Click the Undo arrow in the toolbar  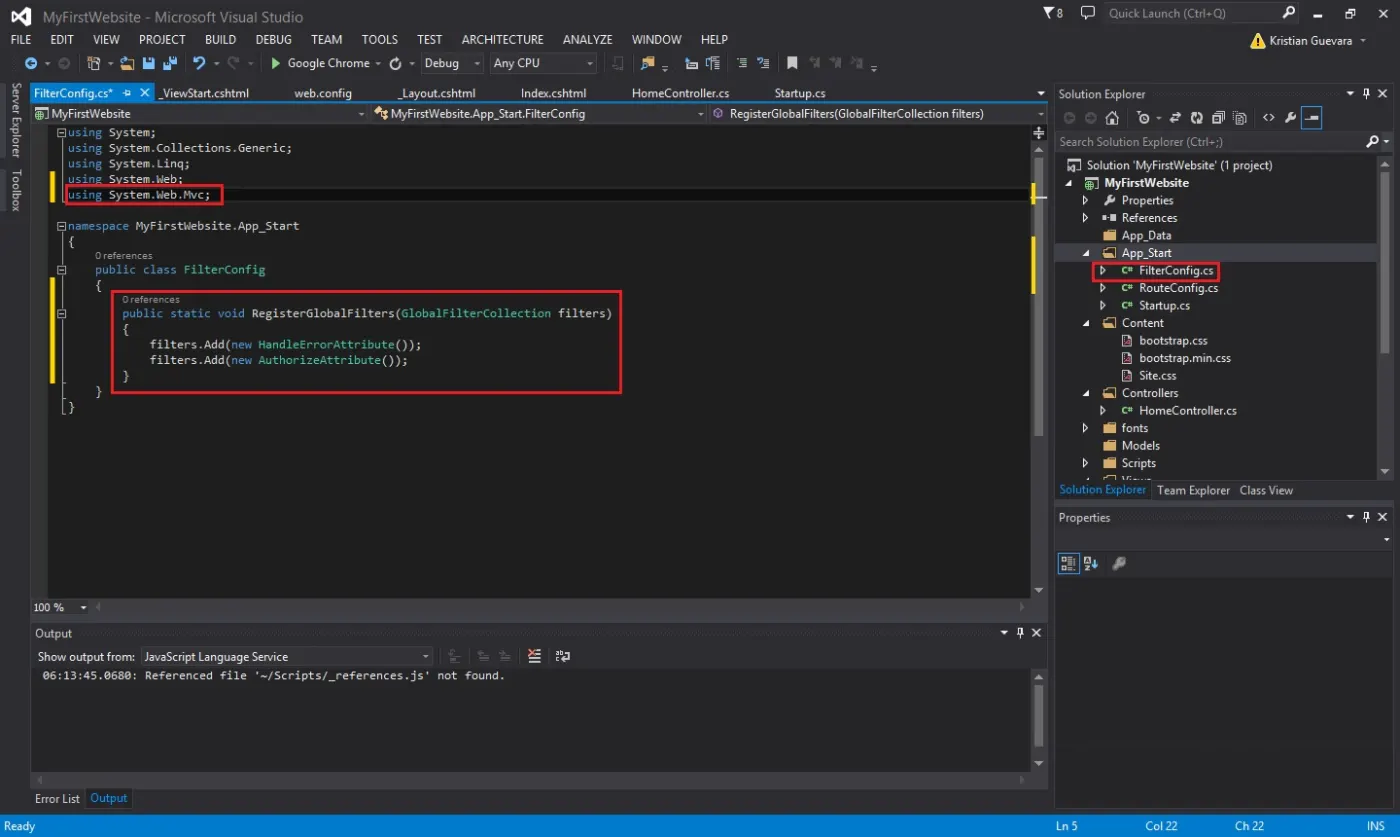point(198,63)
